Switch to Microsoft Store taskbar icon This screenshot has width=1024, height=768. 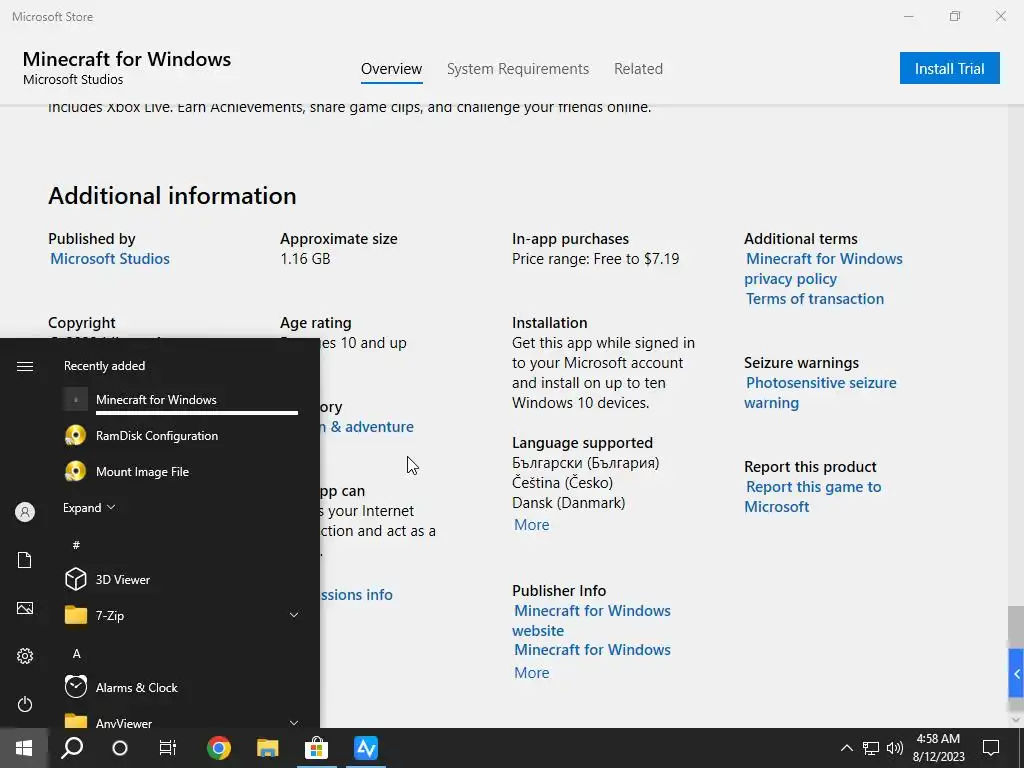point(316,748)
